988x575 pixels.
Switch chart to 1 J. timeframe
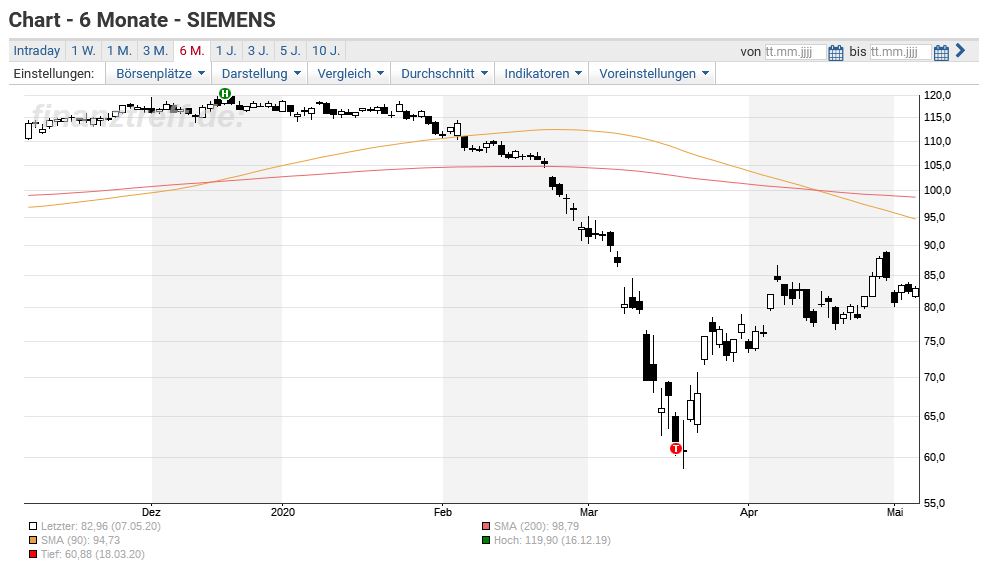226,50
